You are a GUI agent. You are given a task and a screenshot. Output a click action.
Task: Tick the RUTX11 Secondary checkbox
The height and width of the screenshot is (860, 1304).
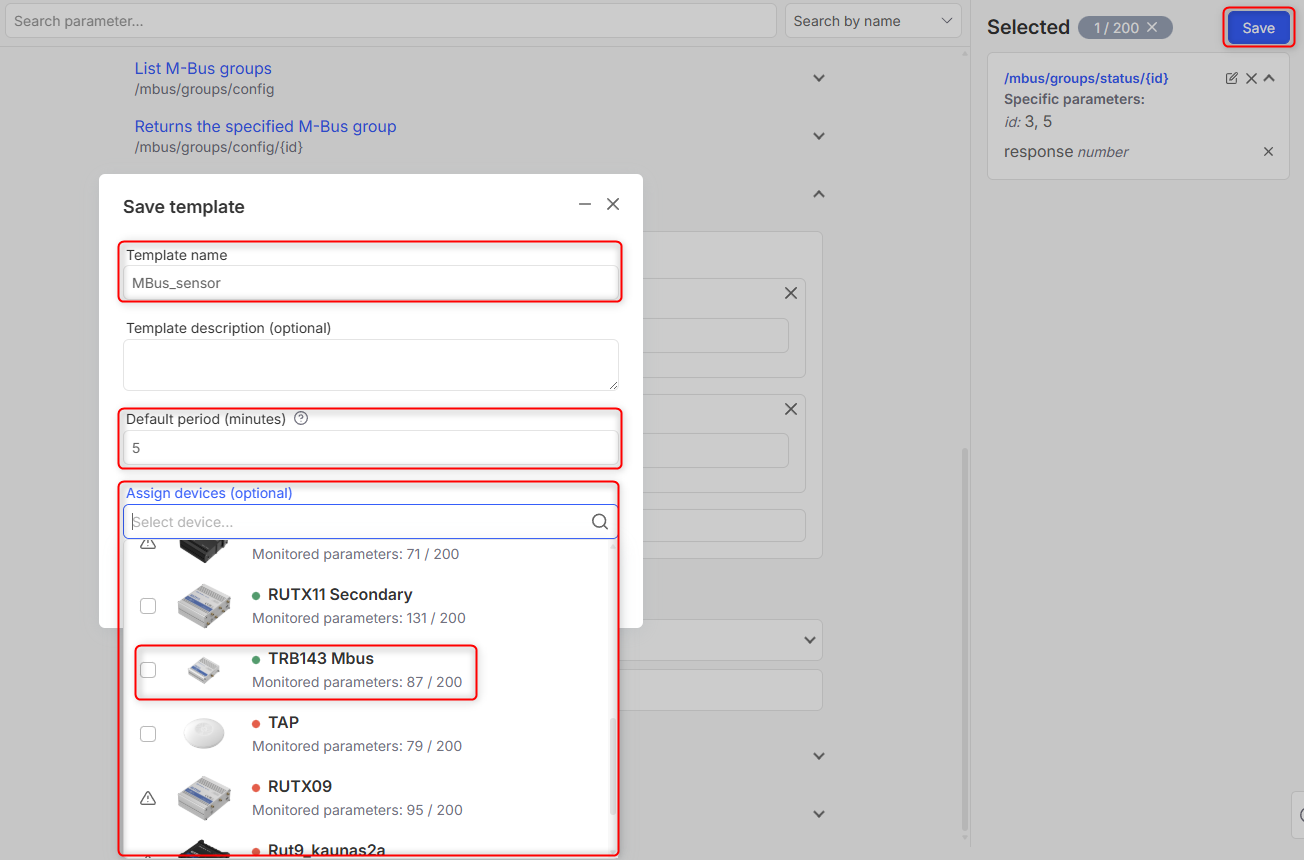click(148, 606)
